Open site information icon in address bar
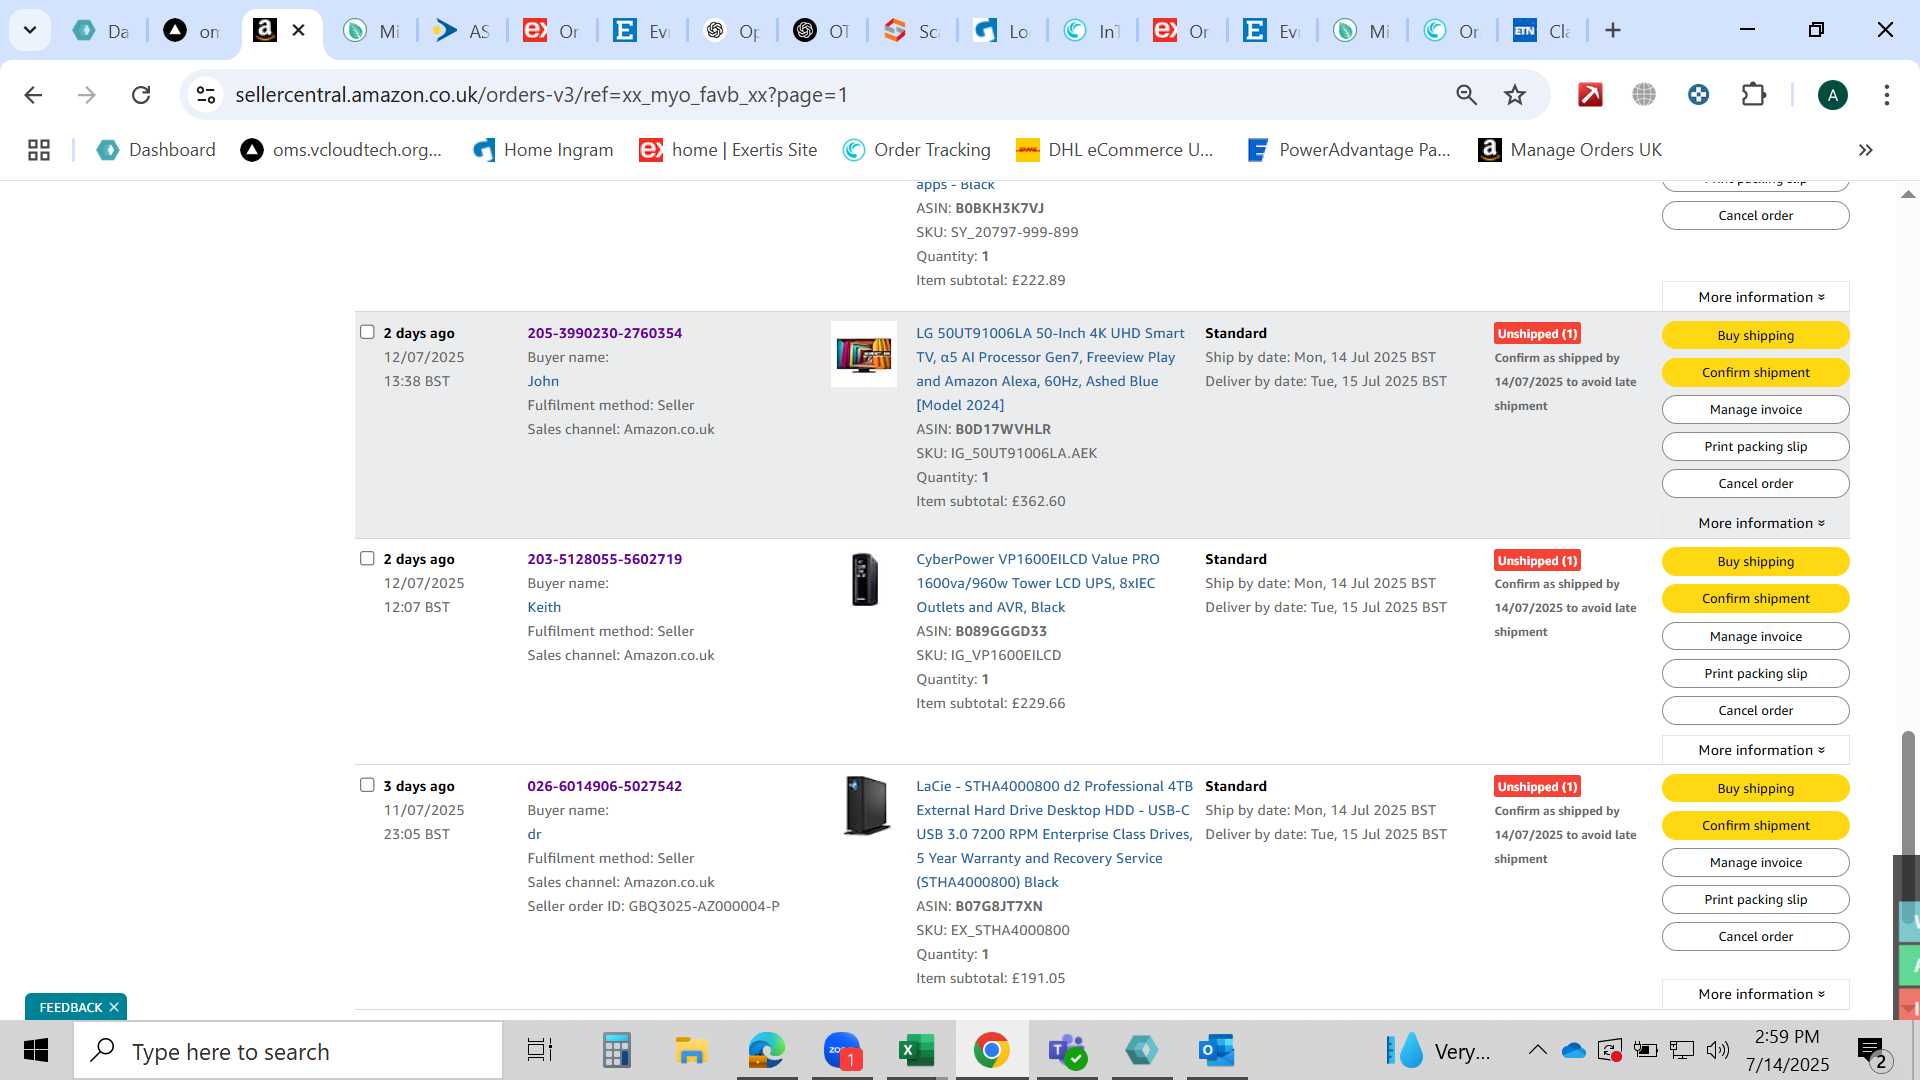The width and height of the screenshot is (1920, 1080). [206, 95]
